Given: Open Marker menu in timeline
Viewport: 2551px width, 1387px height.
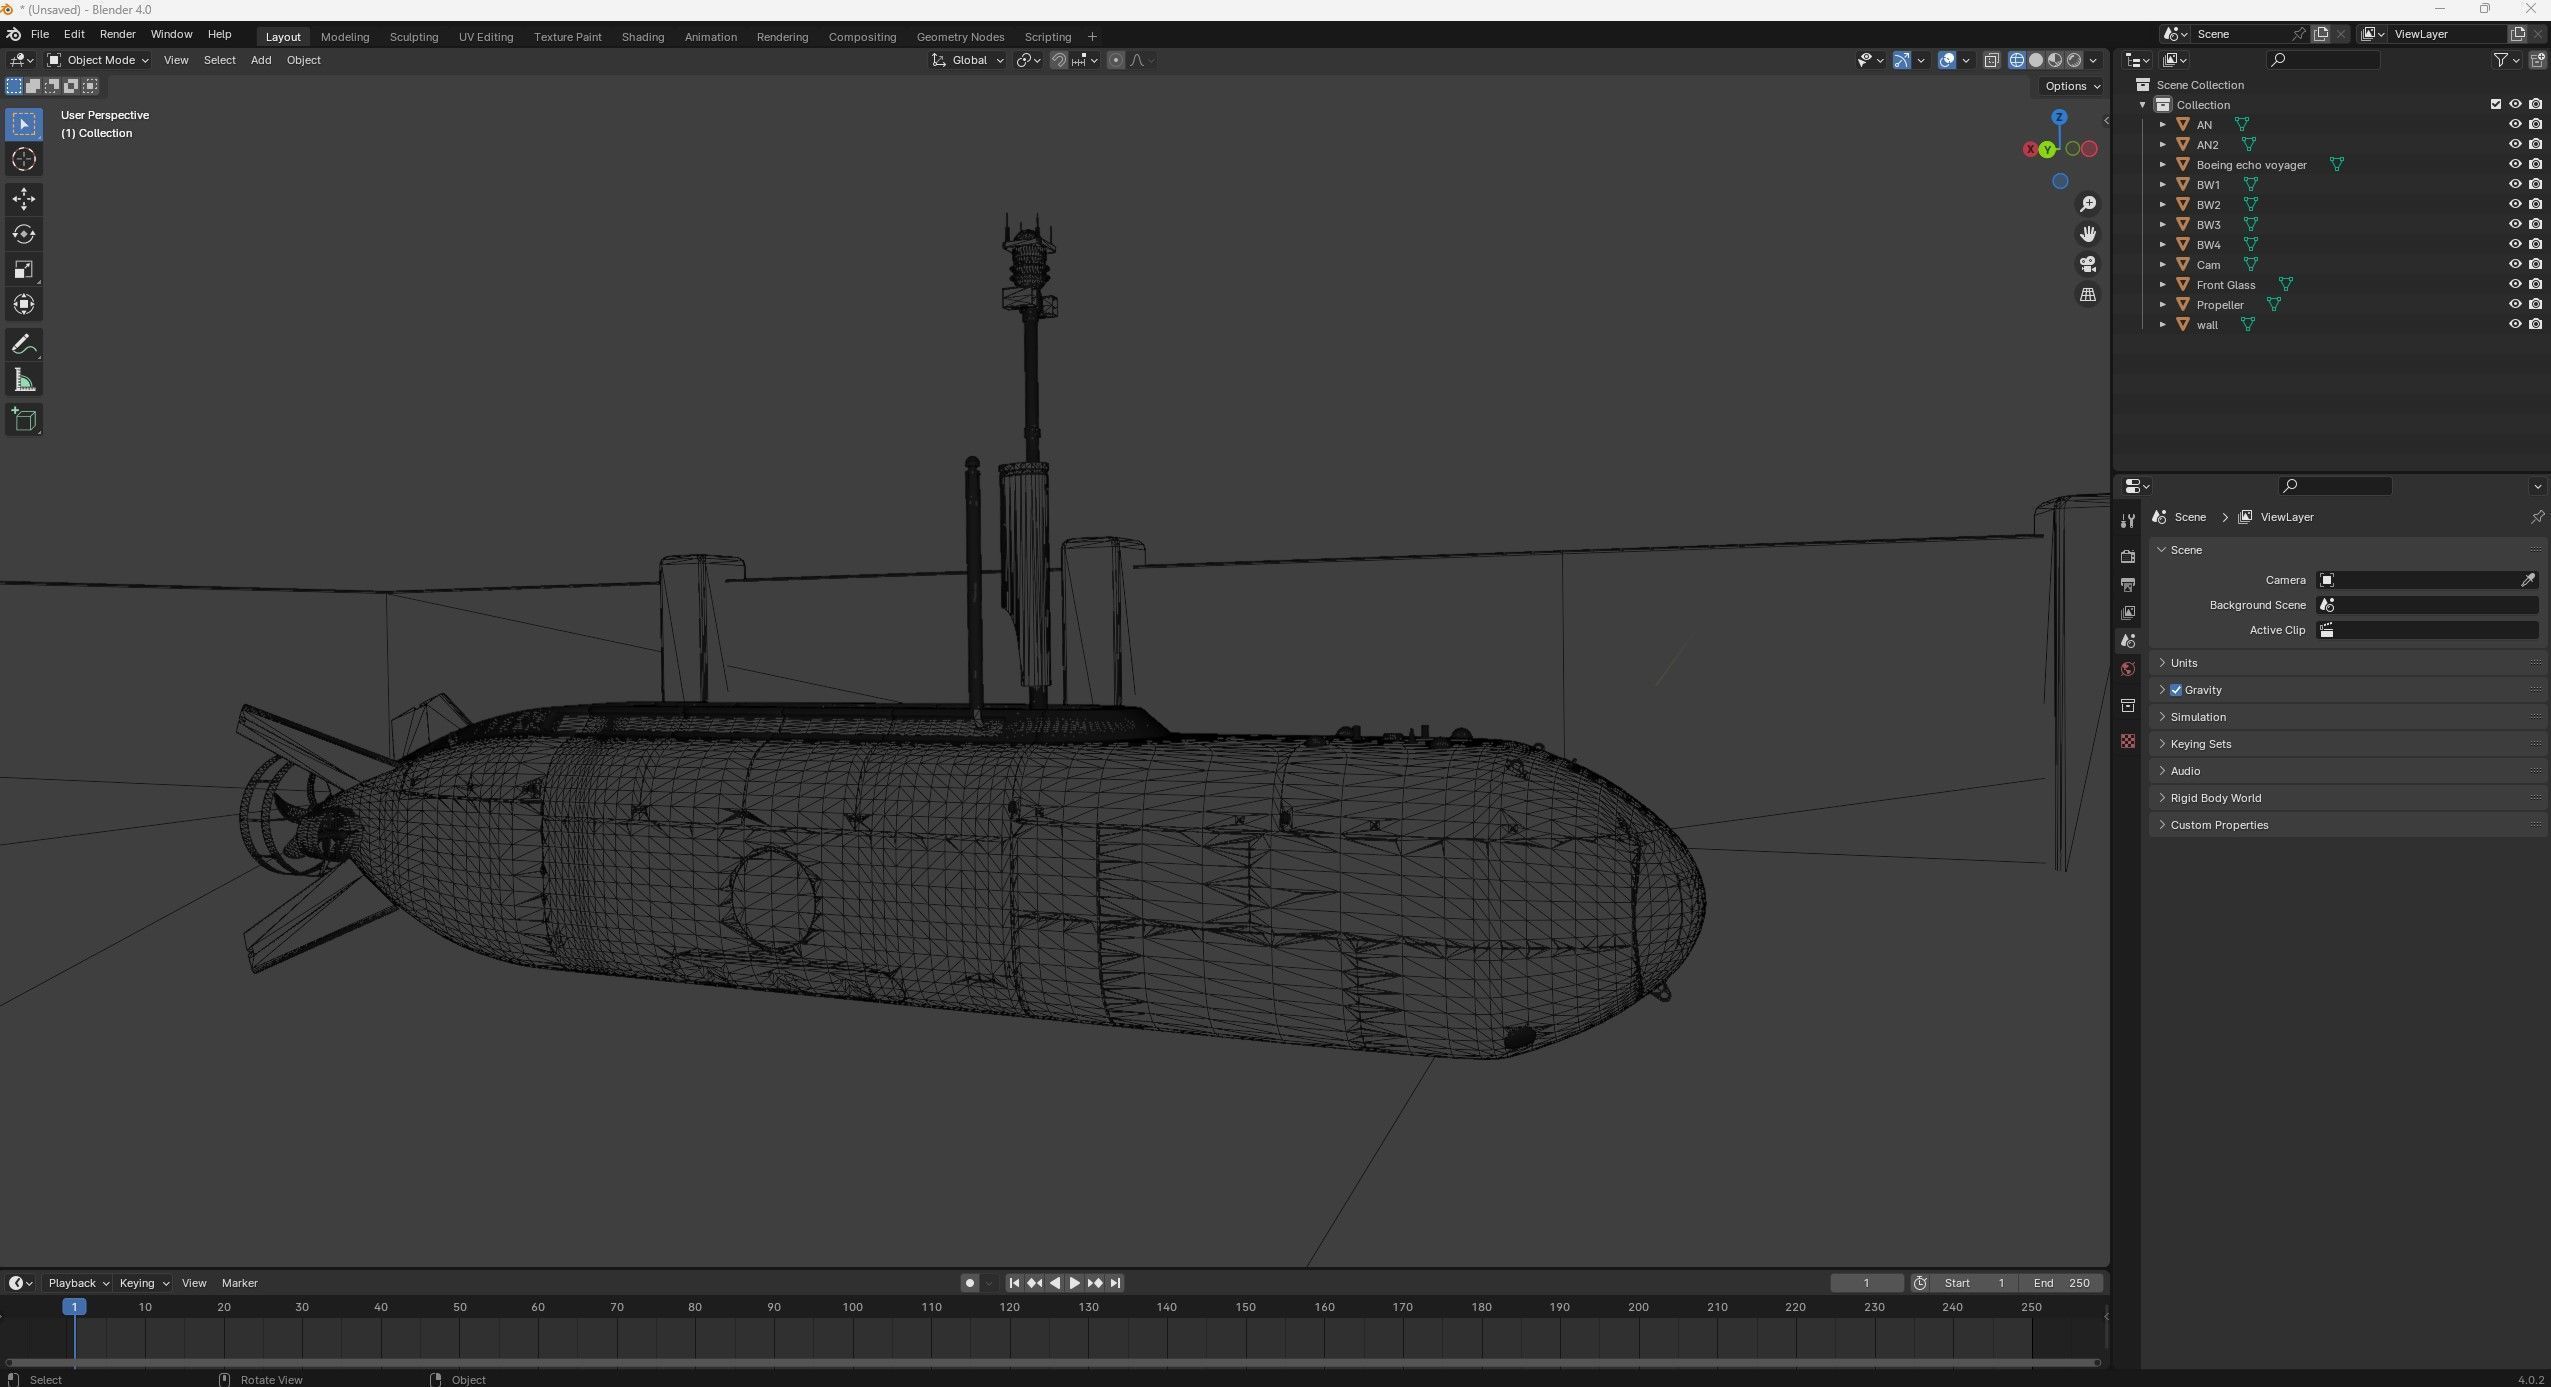Looking at the screenshot, I should [239, 1283].
